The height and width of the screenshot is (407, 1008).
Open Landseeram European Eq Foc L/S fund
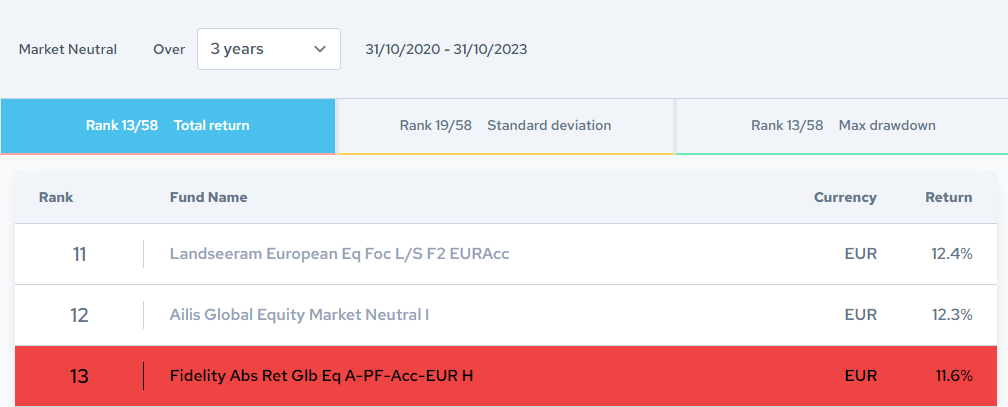click(x=339, y=254)
